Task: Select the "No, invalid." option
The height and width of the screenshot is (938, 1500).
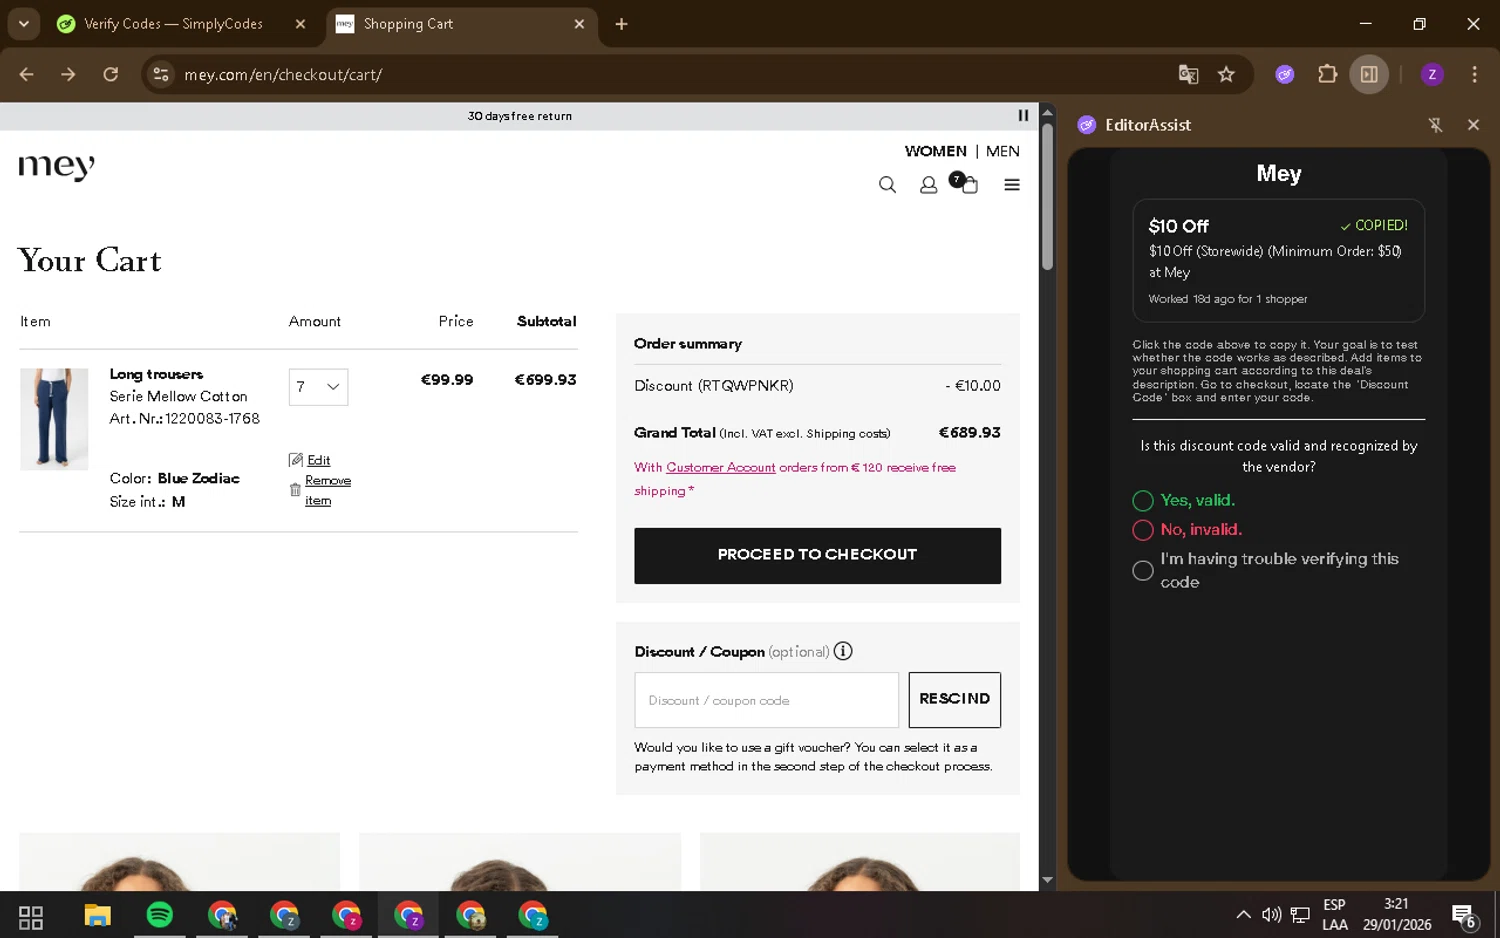Action: pos(1143,530)
